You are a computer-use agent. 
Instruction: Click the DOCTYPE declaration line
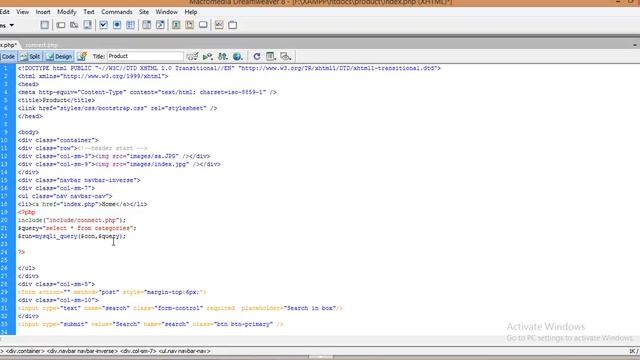(229, 68)
